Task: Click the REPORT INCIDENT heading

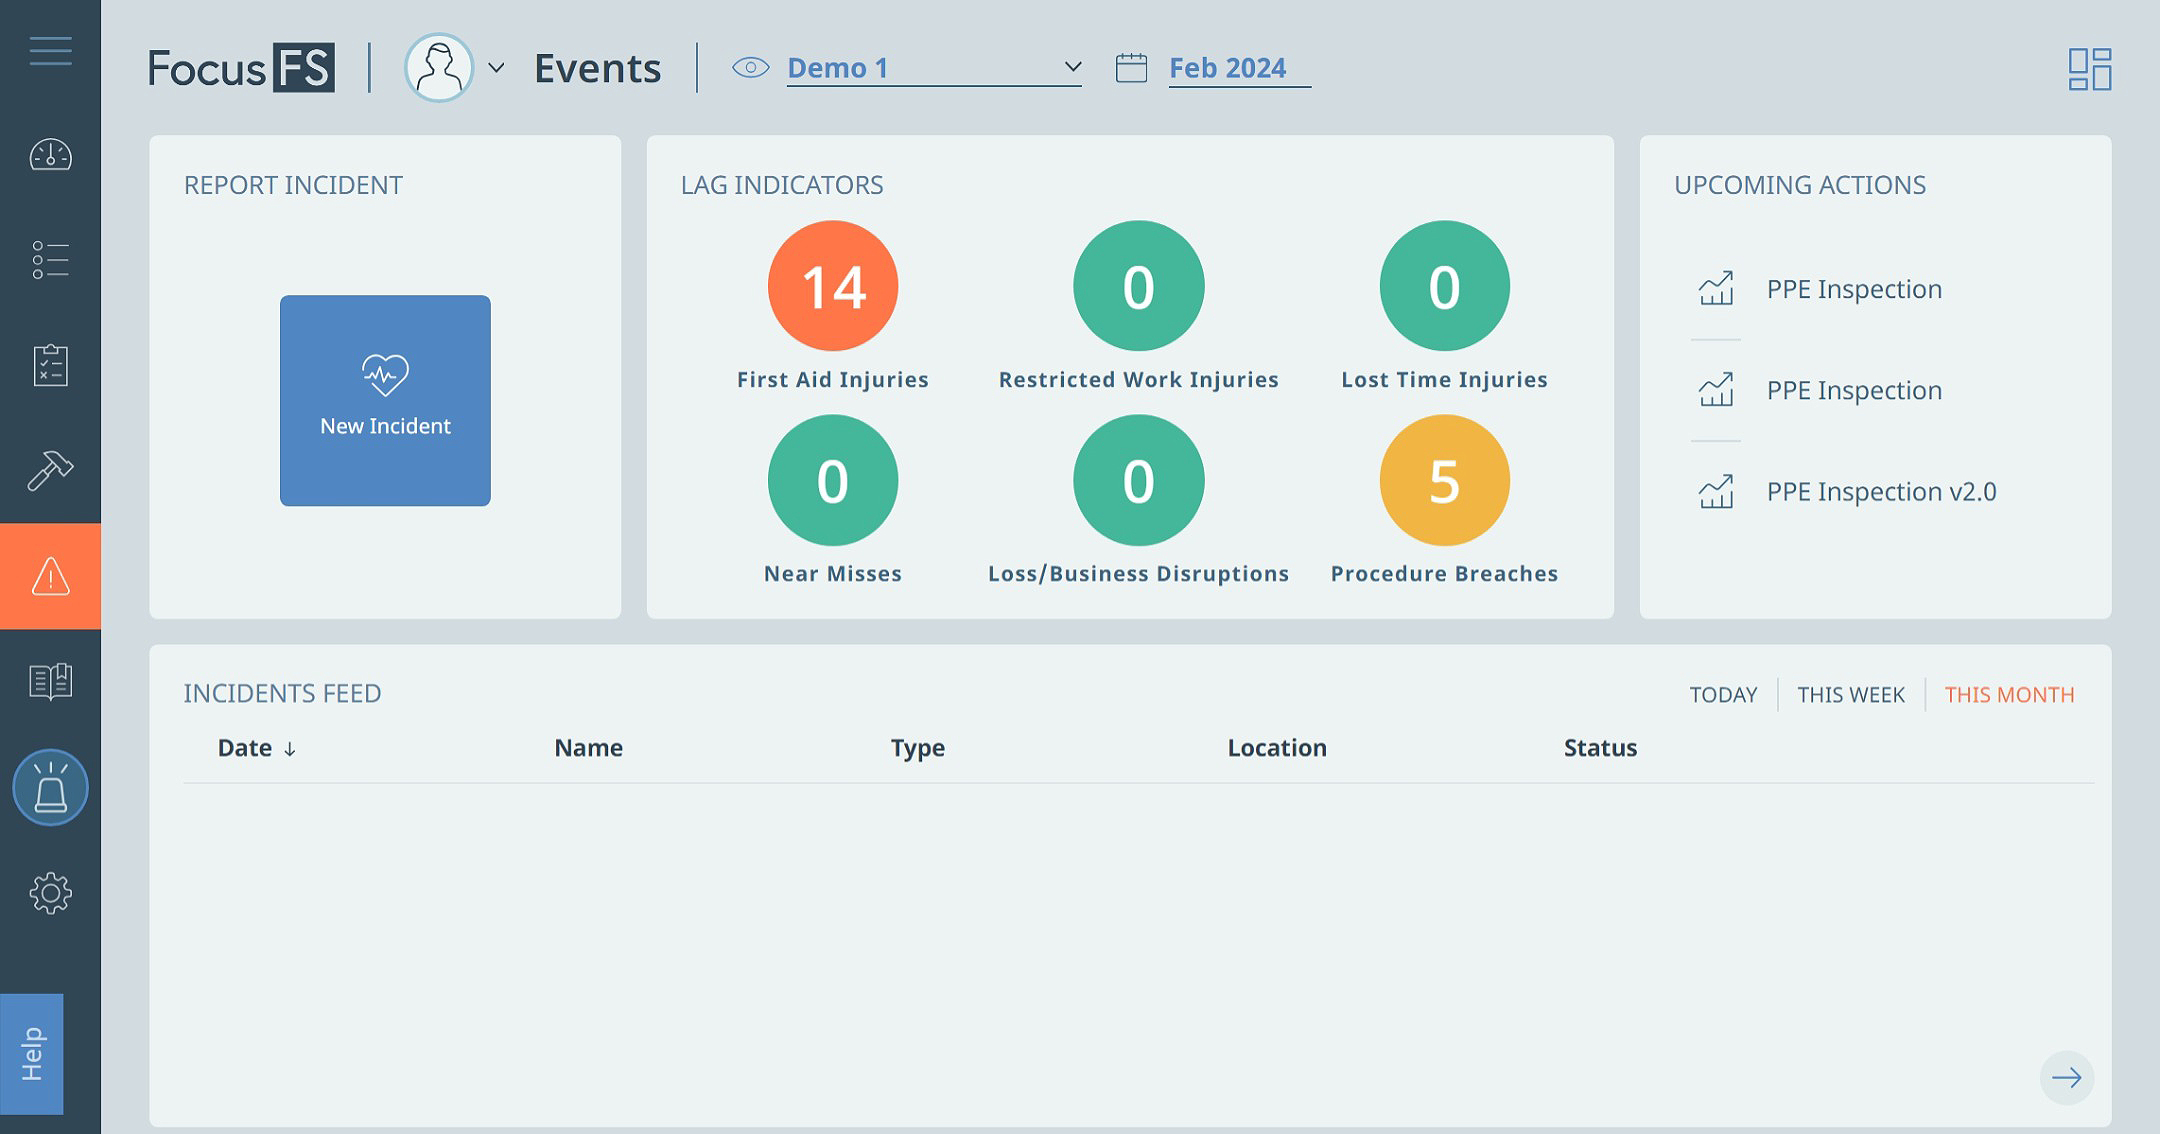Action: (x=293, y=185)
